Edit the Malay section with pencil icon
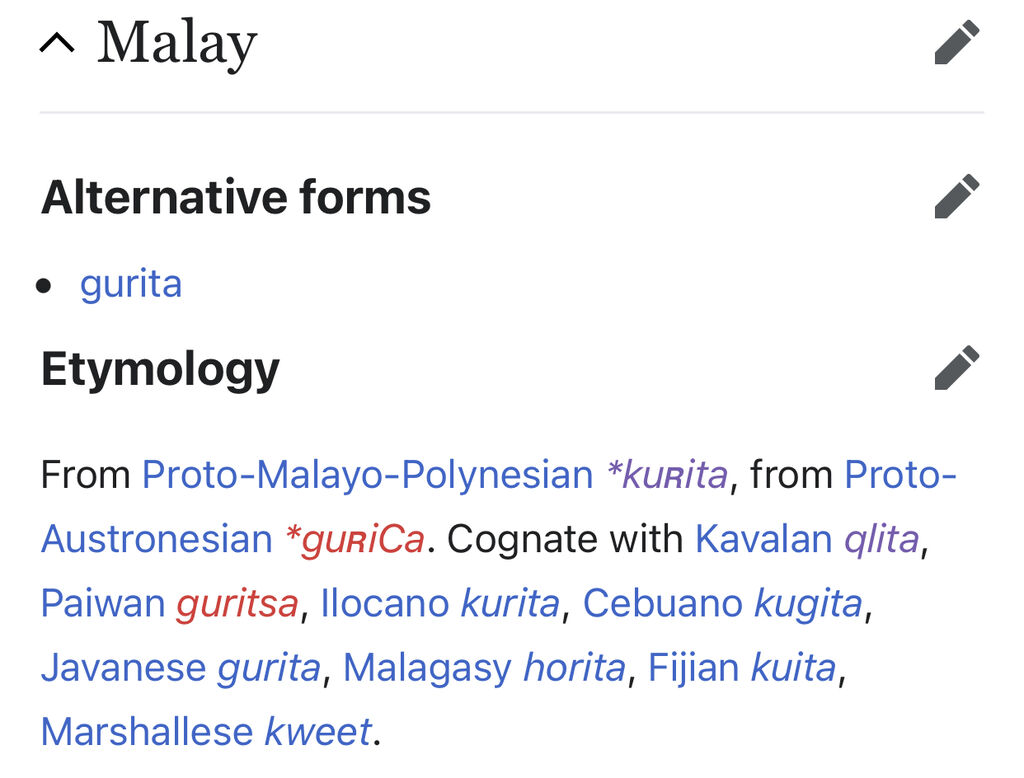The height and width of the screenshot is (778, 1024). tap(957, 42)
